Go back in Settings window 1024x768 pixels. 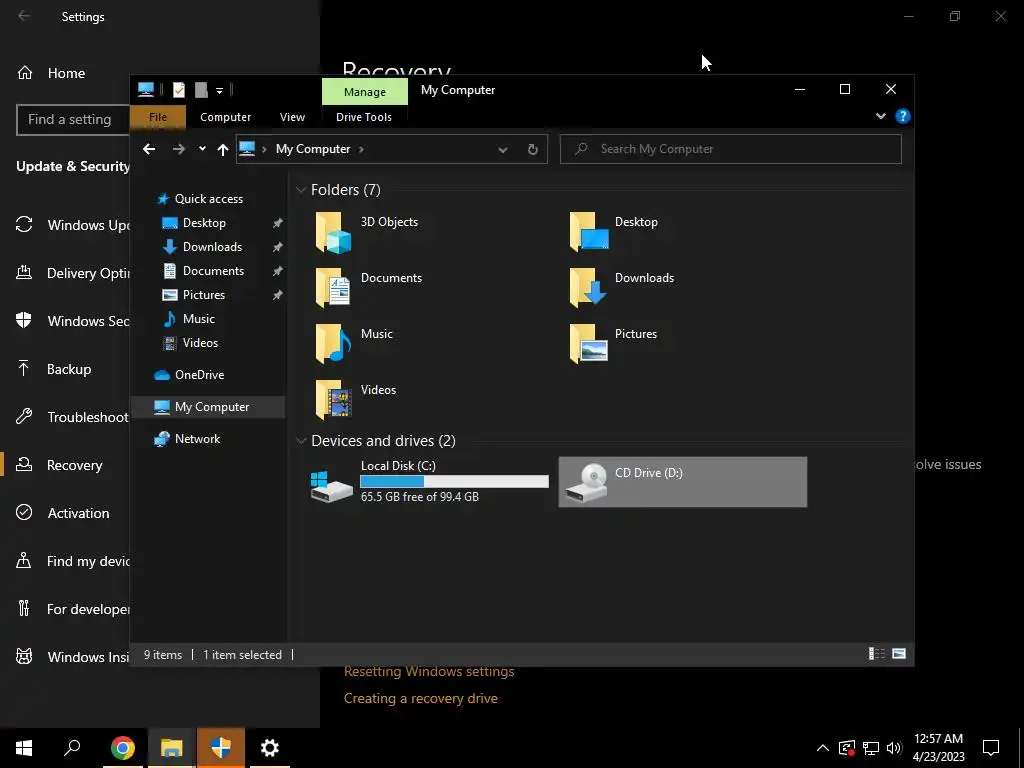click(24, 16)
